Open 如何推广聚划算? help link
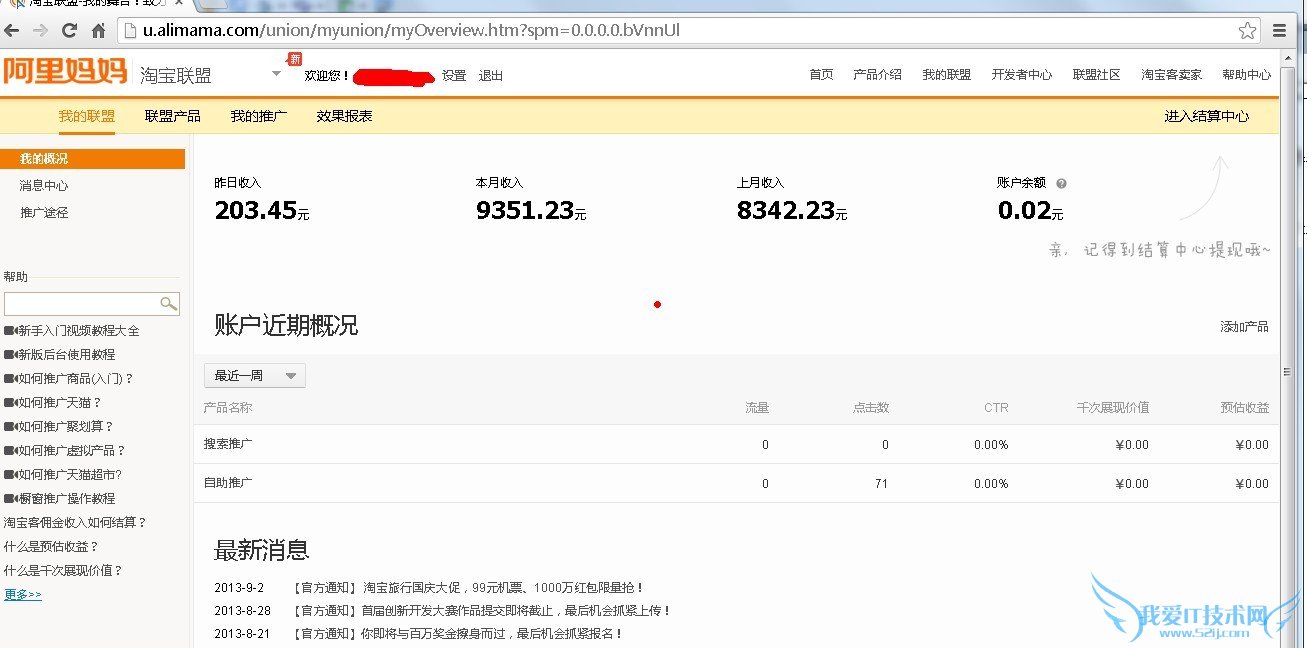This screenshot has width=1307, height=648. pos(59,427)
